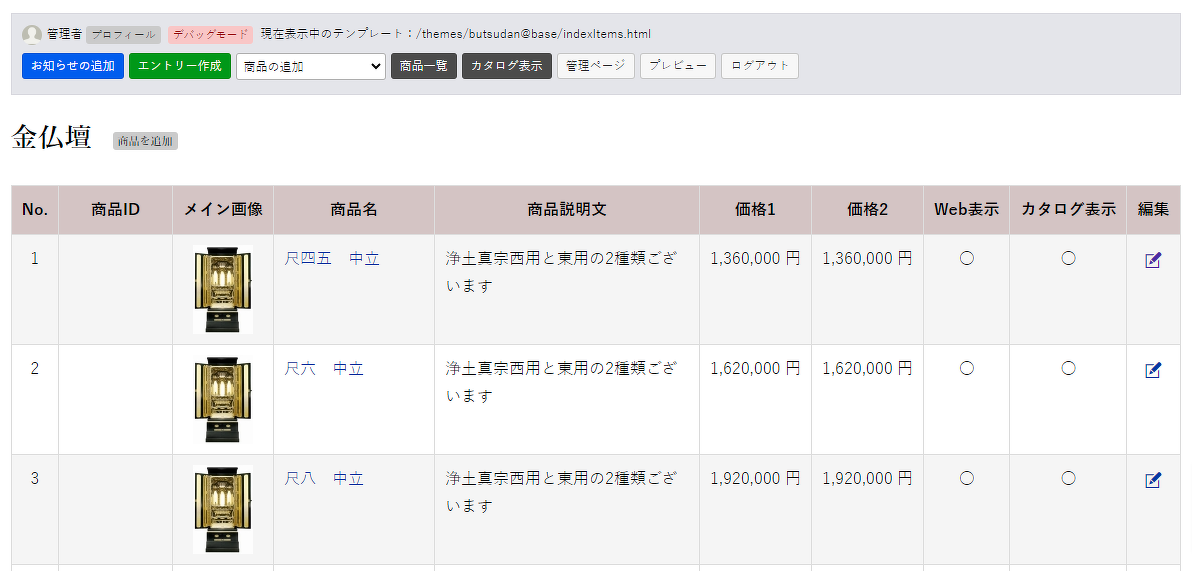Toggle カタログ表示 circle for row 2
Viewport: 1192px width, 571px height.
click(x=1068, y=369)
